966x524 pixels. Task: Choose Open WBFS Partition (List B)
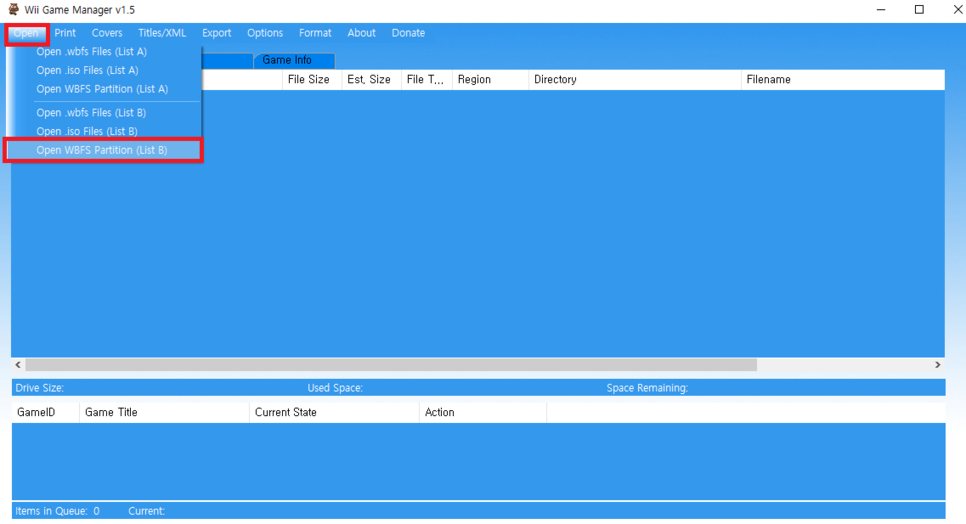point(104,150)
